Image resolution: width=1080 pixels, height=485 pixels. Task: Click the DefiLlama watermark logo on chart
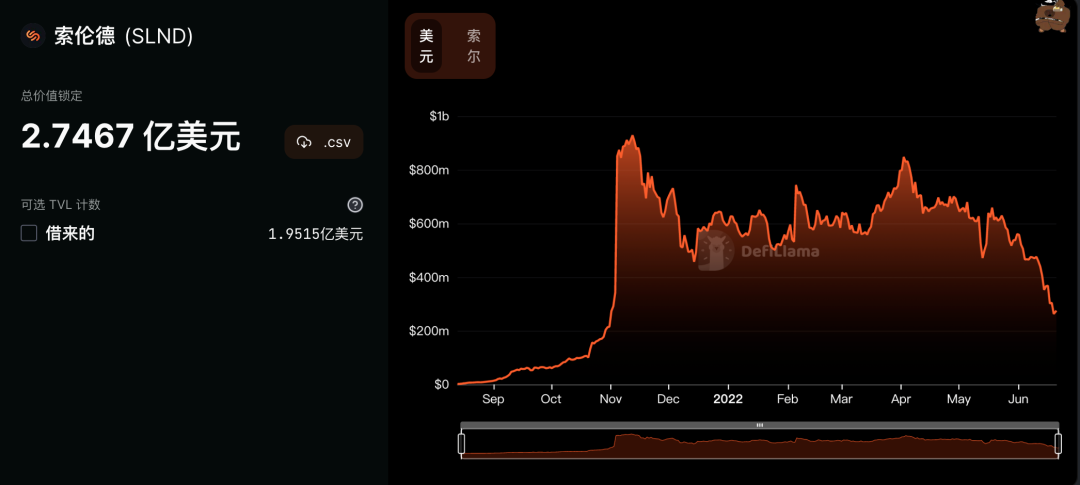click(x=717, y=251)
